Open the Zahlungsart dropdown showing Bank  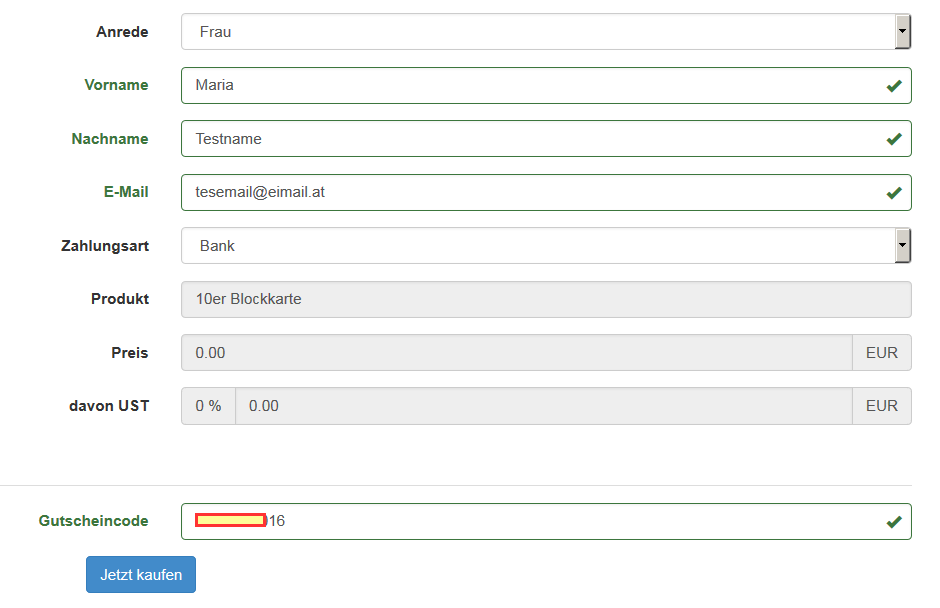(x=546, y=246)
